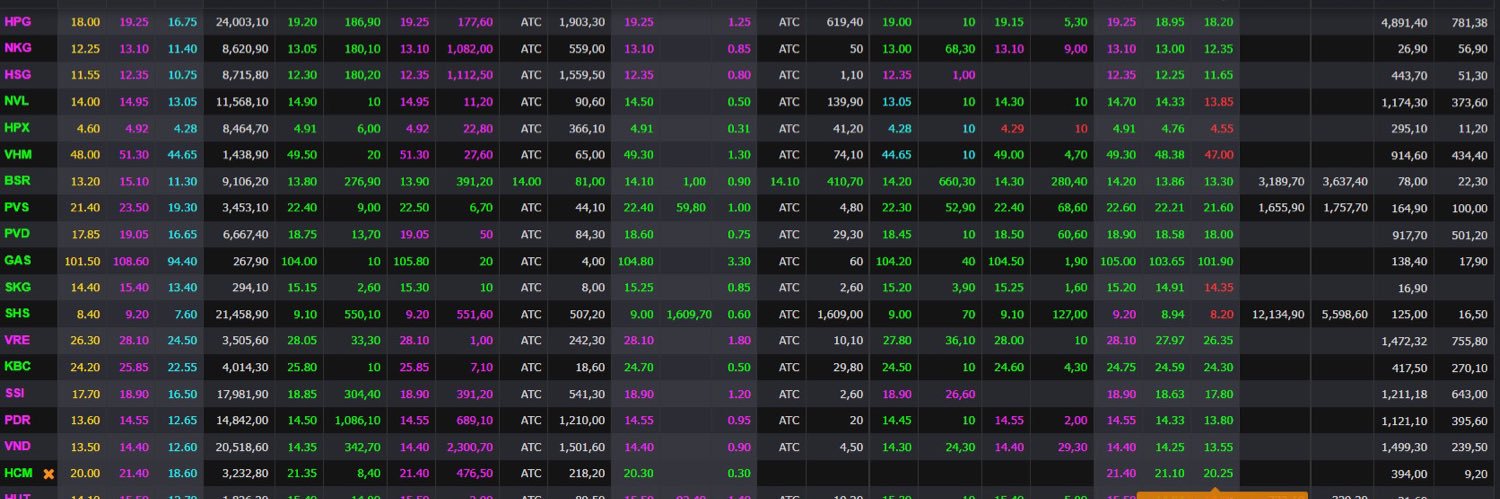The image size is (1500, 499).
Task: Click 1,211,18 in the SSI row
Action: [x=1404, y=393]
